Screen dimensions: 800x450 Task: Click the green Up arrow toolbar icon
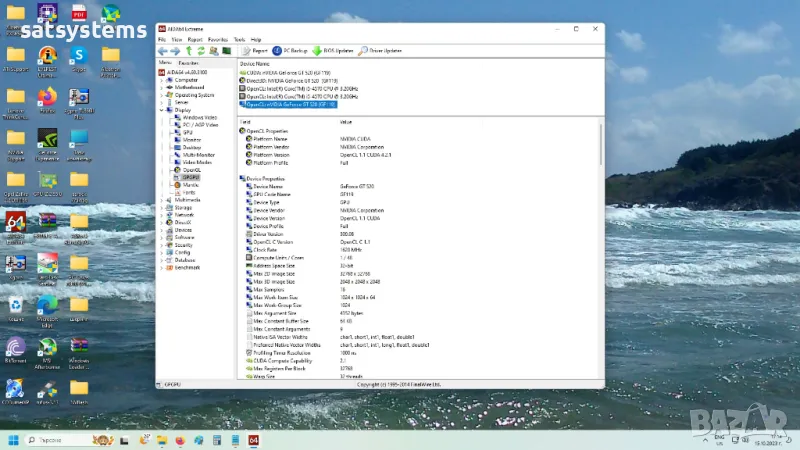click(x=188, y=50)
